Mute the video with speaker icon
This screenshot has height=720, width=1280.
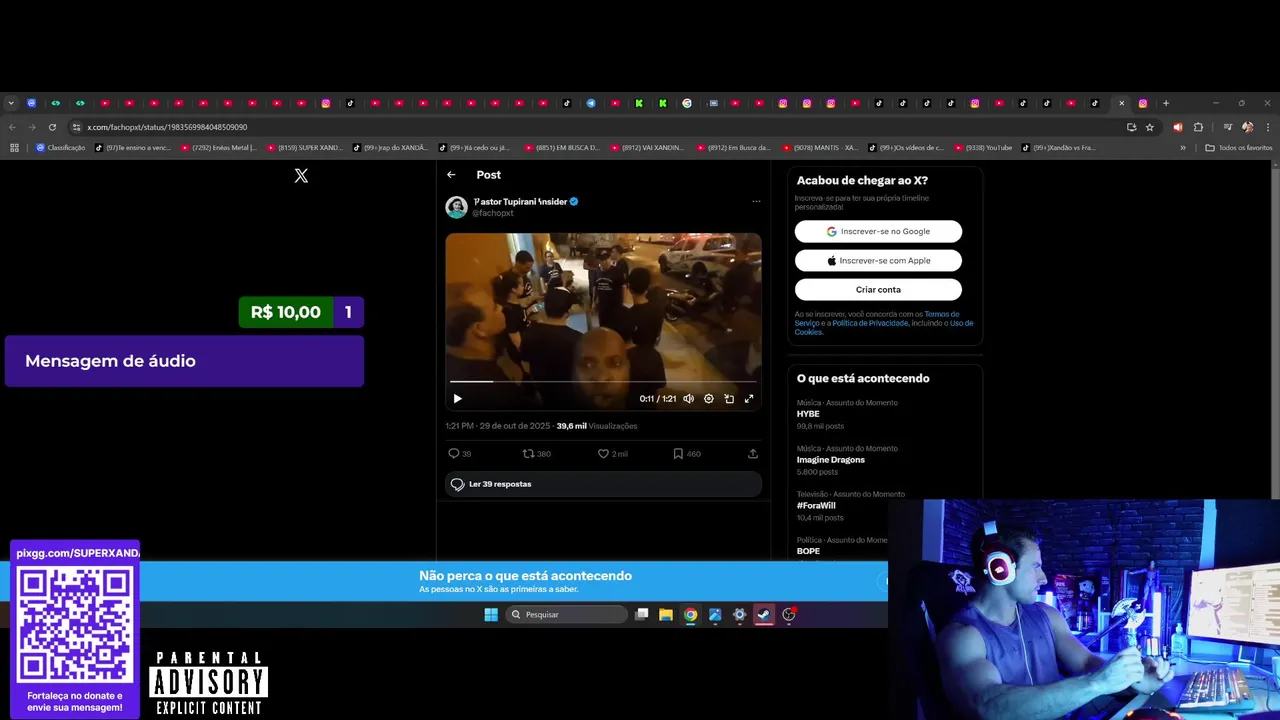tap(688, 398)
